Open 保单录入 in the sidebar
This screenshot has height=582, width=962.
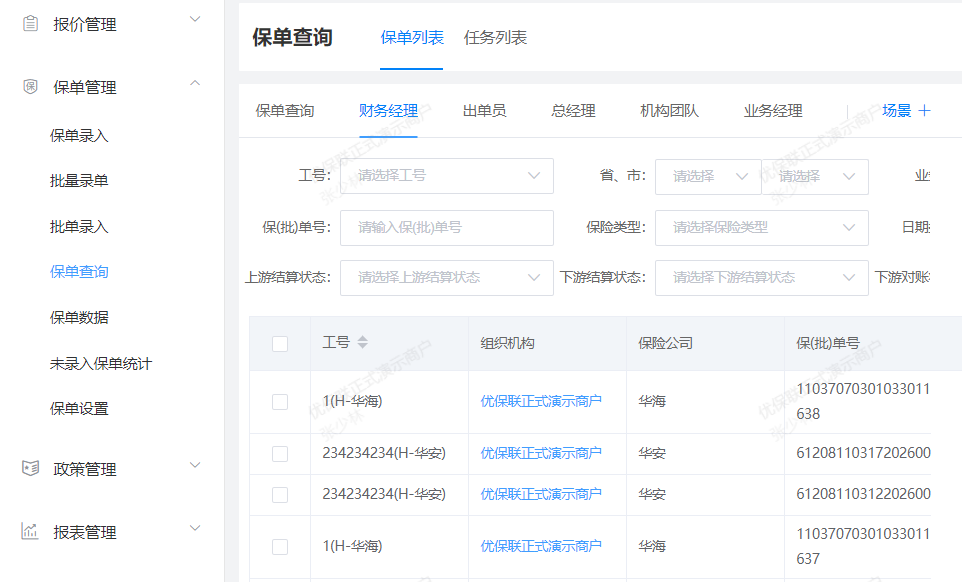pos(79,136)
